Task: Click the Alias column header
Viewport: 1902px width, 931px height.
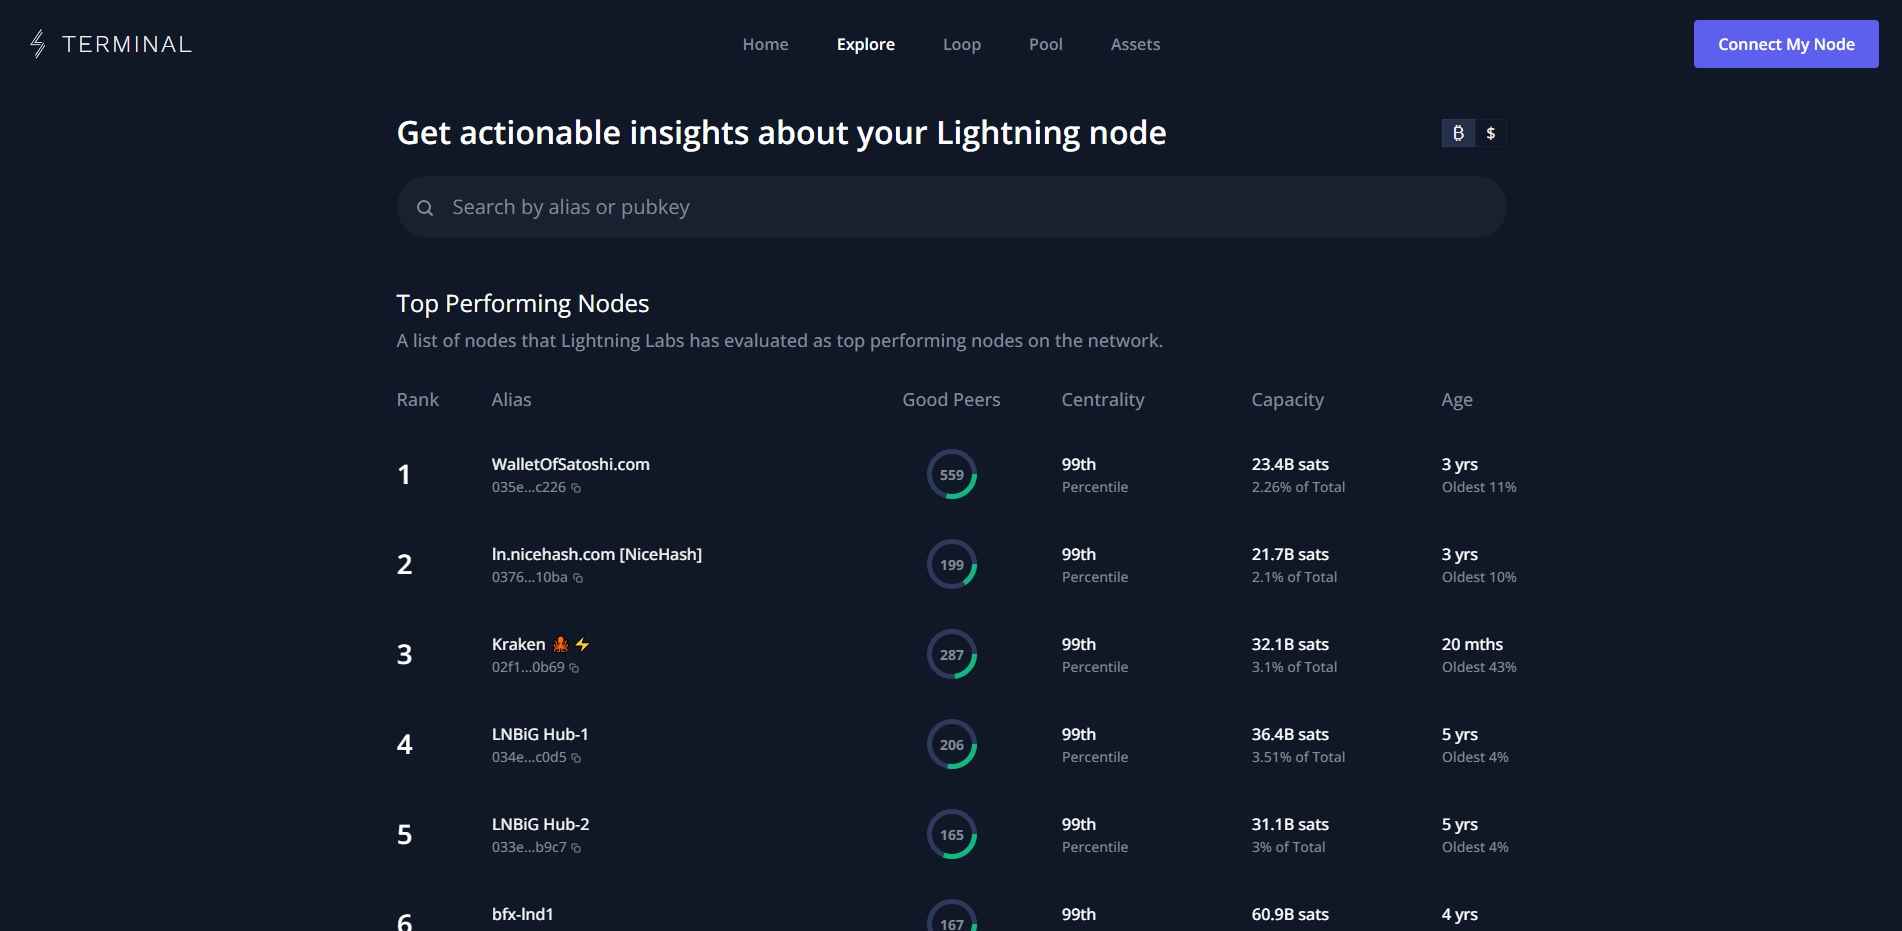Action: 511,399
